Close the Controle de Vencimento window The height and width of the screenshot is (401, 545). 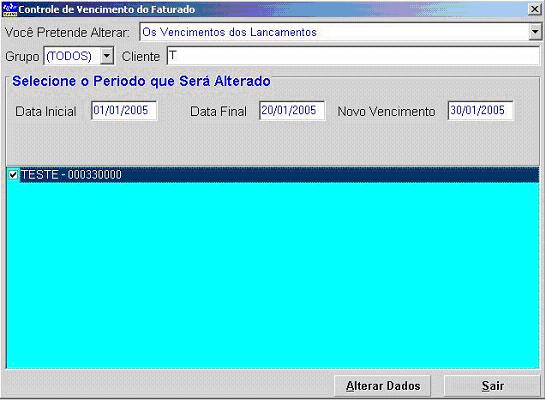click(535, 9)
